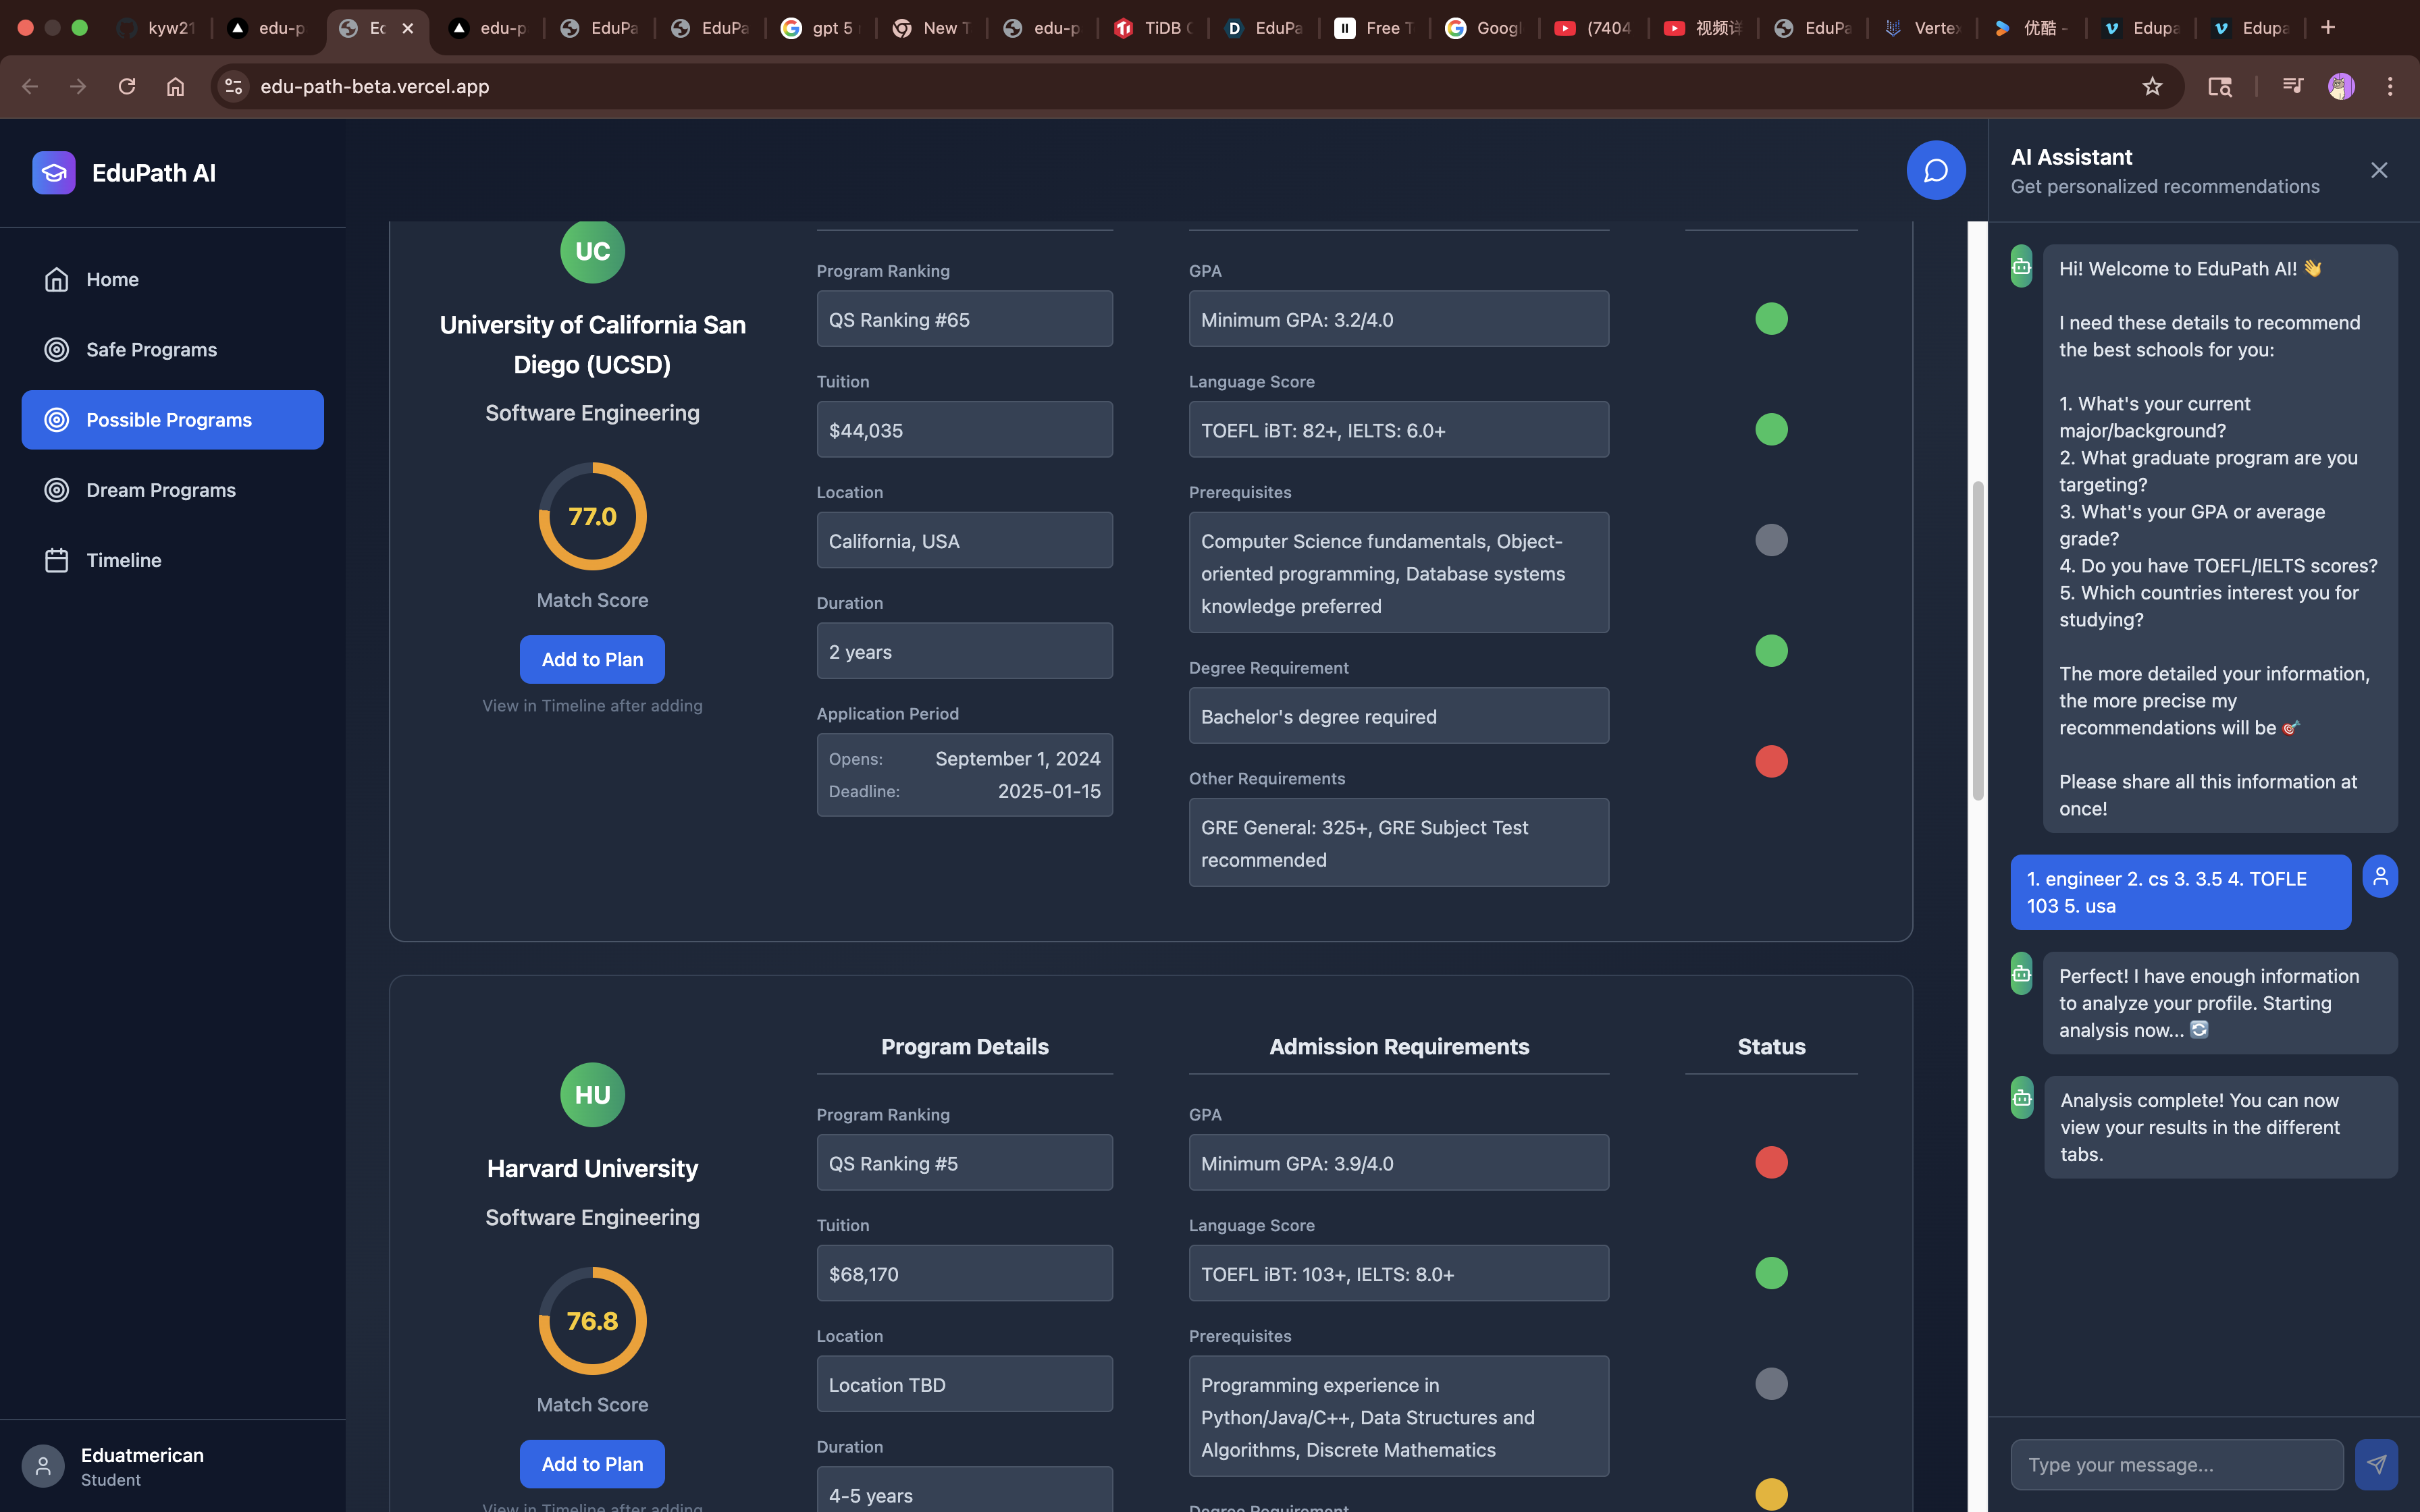Add UCSD program to plan
2420x1512 pixels.
[592, 659]
